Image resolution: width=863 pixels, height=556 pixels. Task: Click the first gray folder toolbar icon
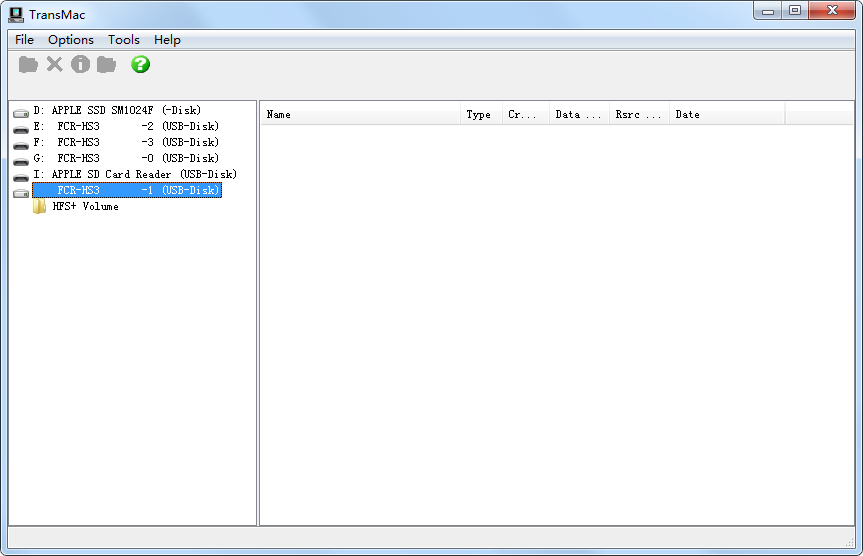pyautogui.click(x=28, y=64)
